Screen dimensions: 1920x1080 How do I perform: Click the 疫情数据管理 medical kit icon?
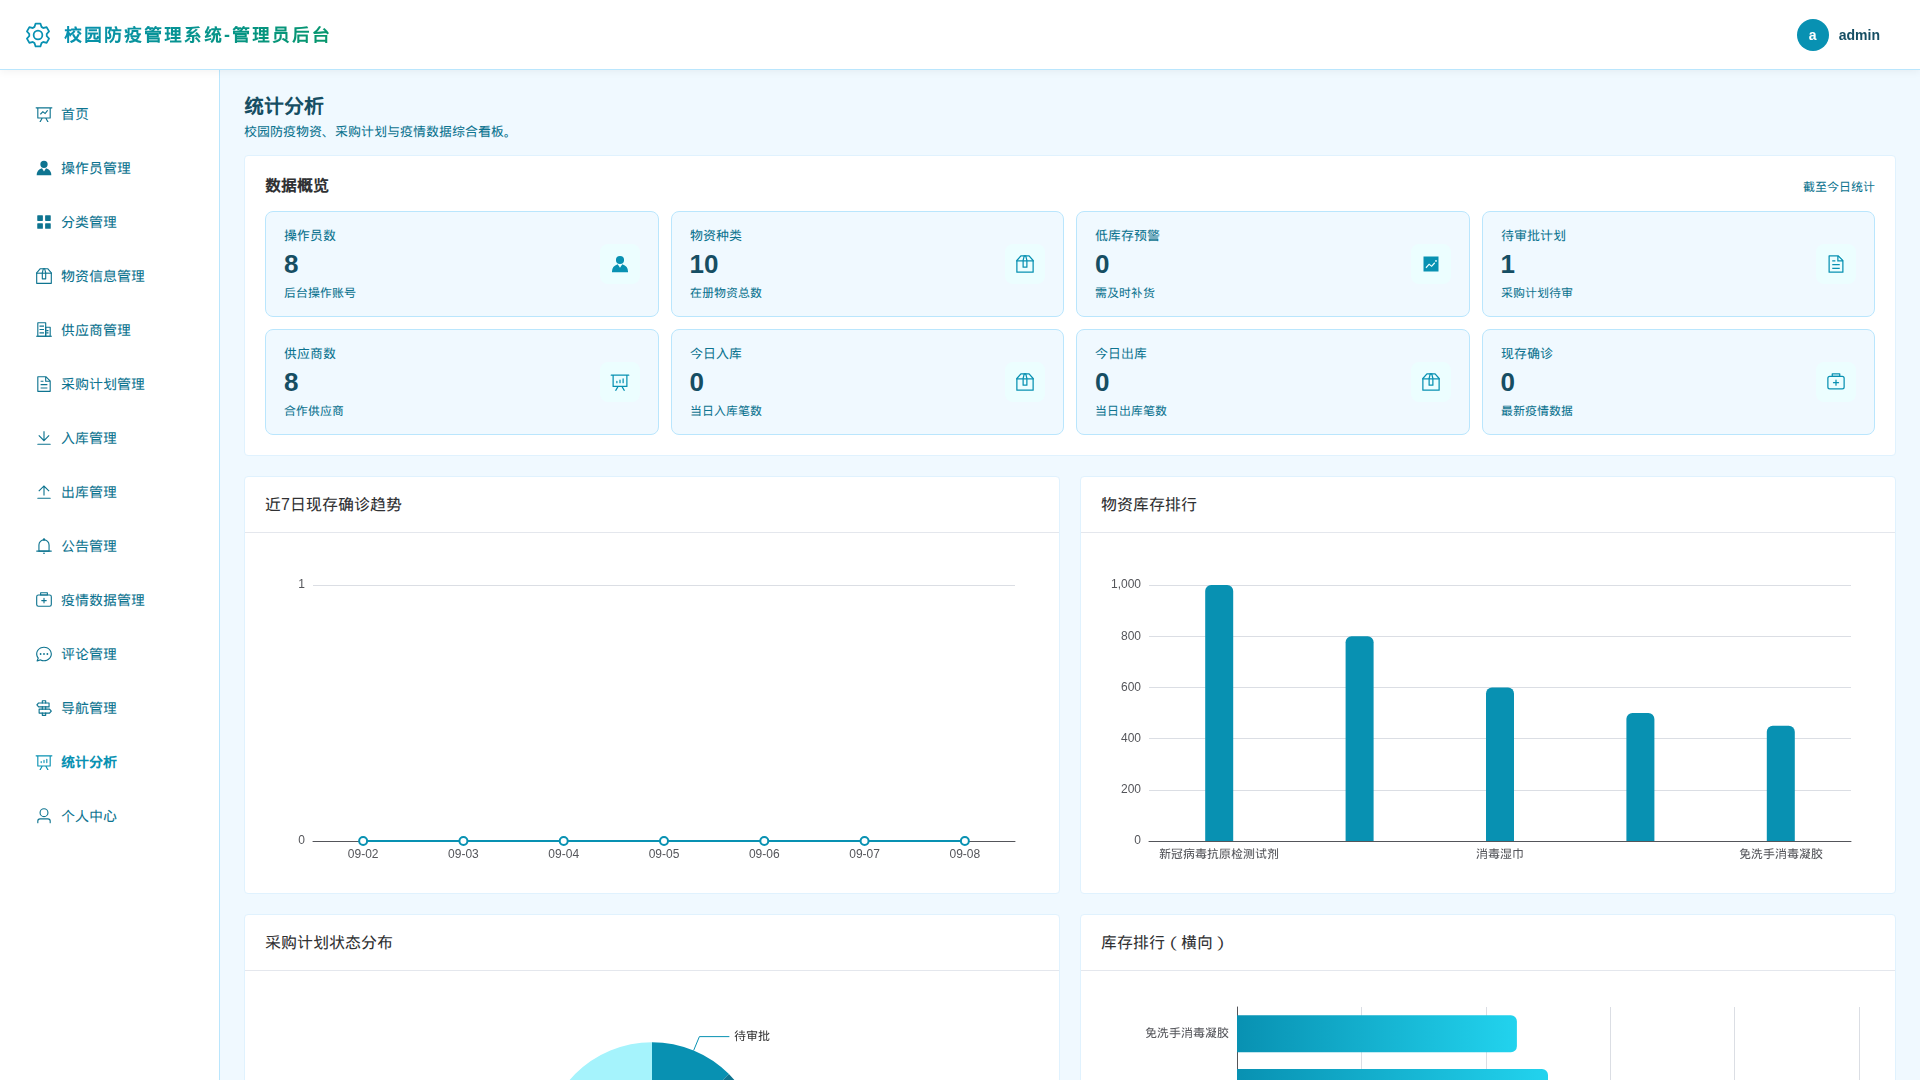pos(44,600)
